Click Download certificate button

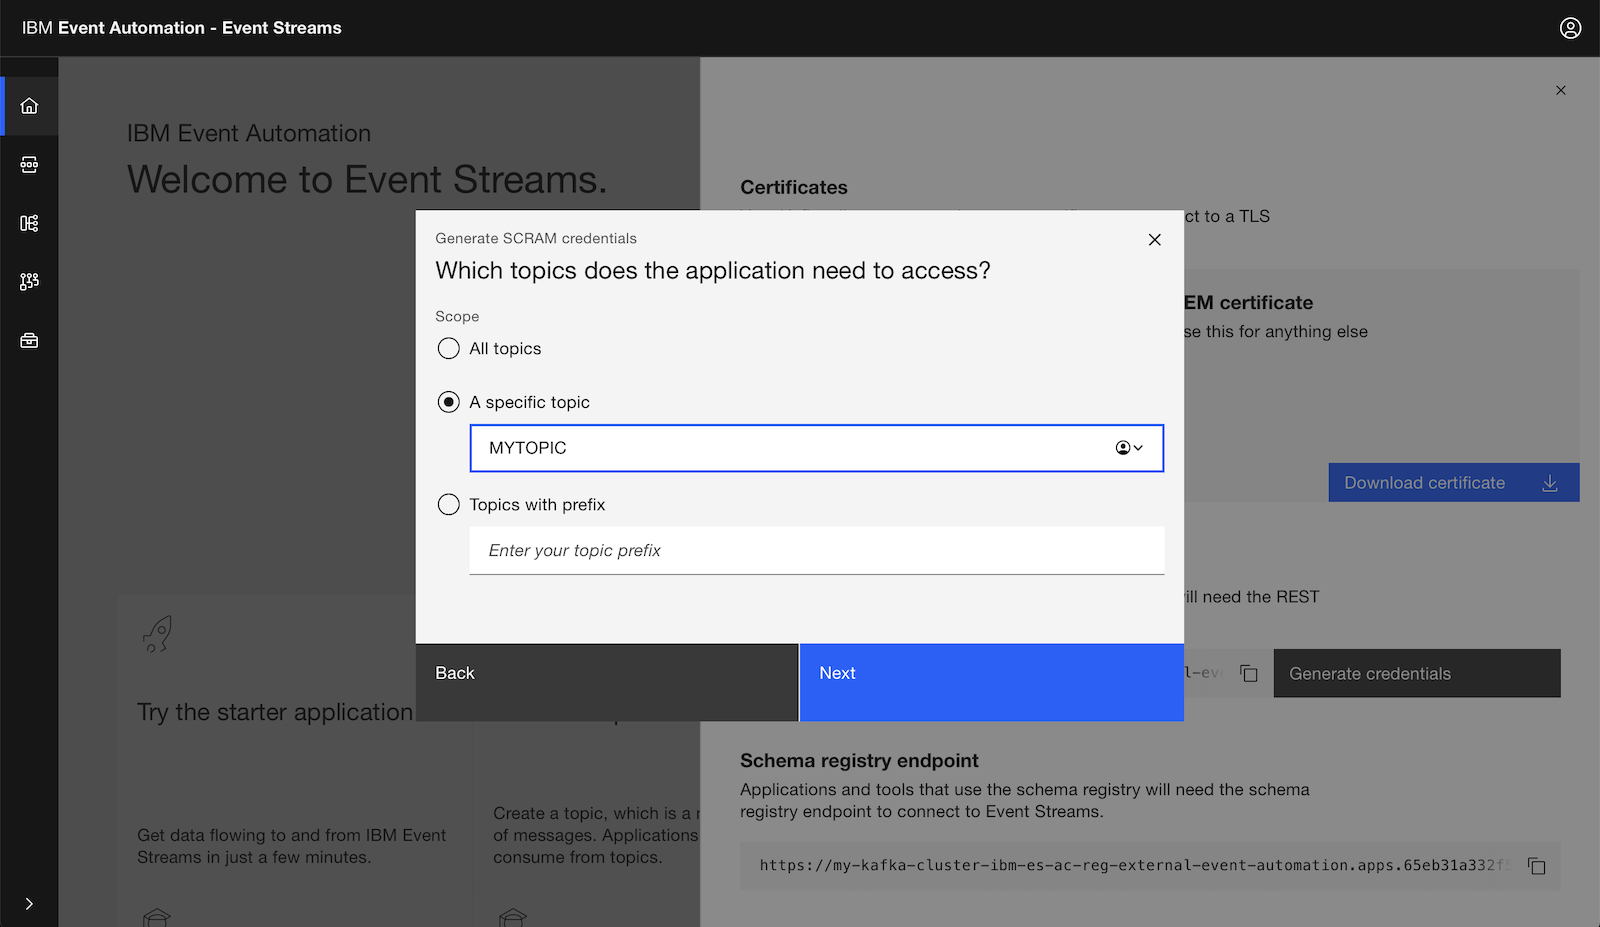pos(1453,483)
